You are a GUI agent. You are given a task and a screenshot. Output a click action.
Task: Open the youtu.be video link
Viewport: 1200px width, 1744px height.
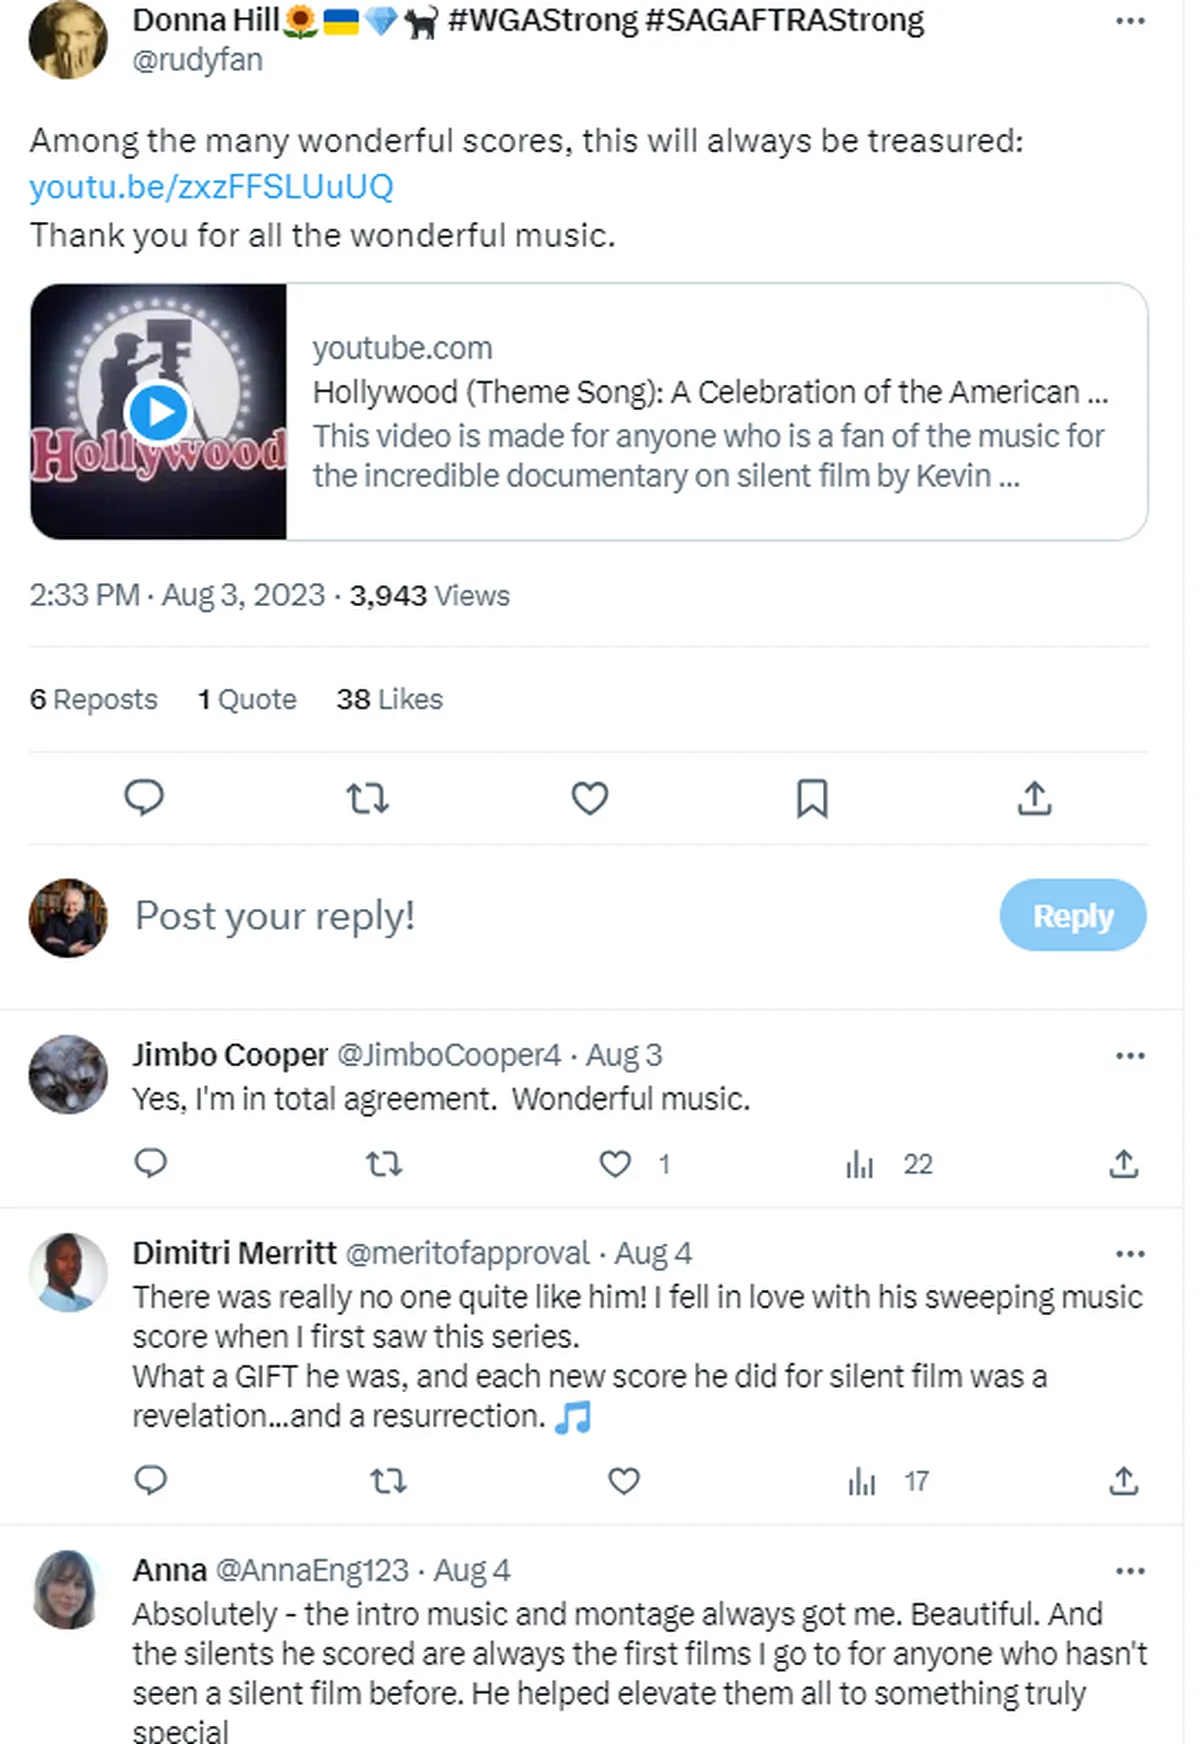coord(211,185)
